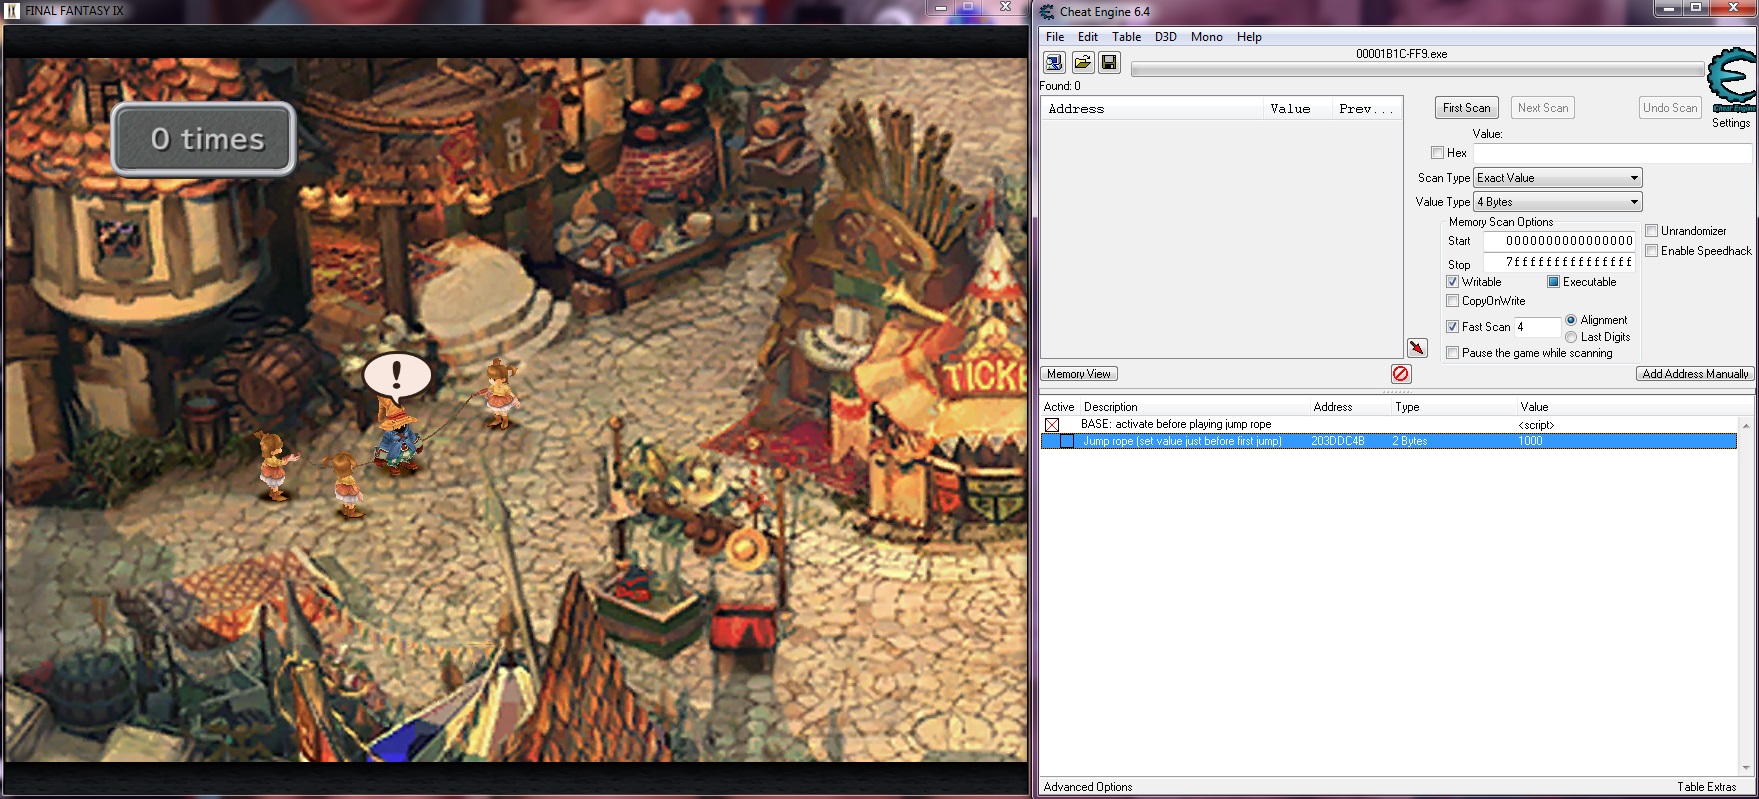
Task: Select the Last Digits radio button
Action: [1571, 337]
